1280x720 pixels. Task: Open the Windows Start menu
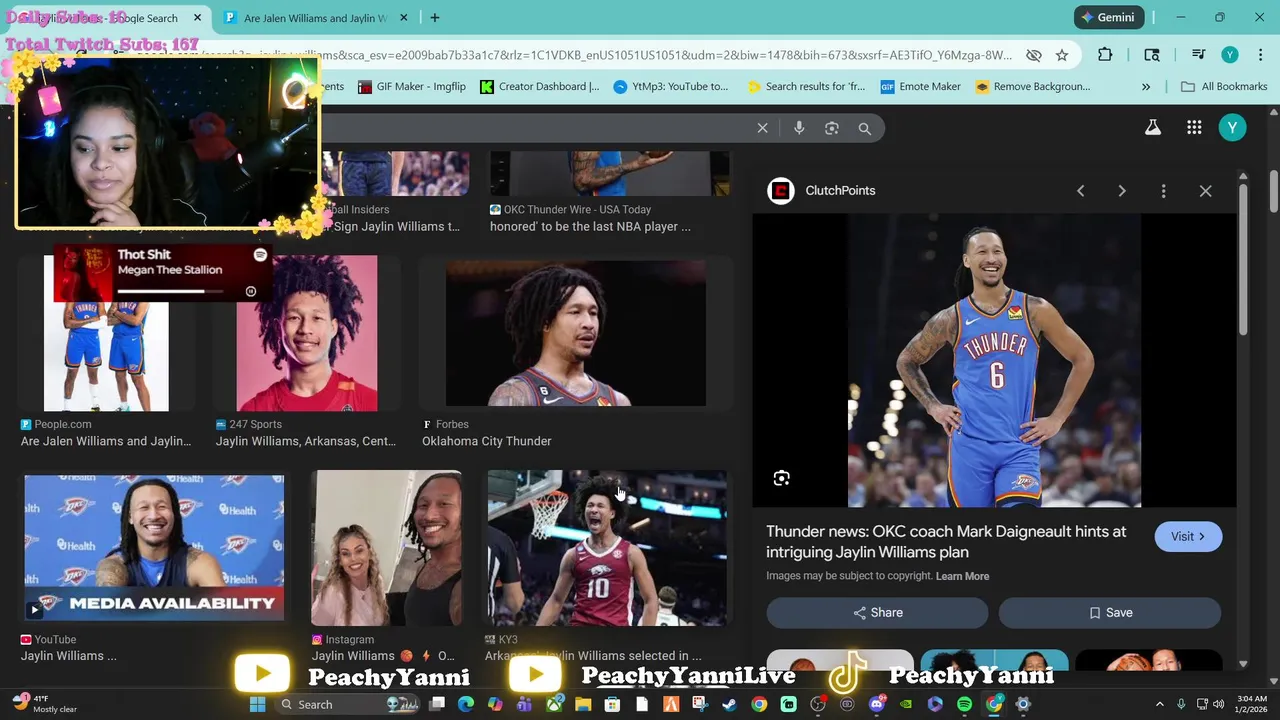coord(257,704)
